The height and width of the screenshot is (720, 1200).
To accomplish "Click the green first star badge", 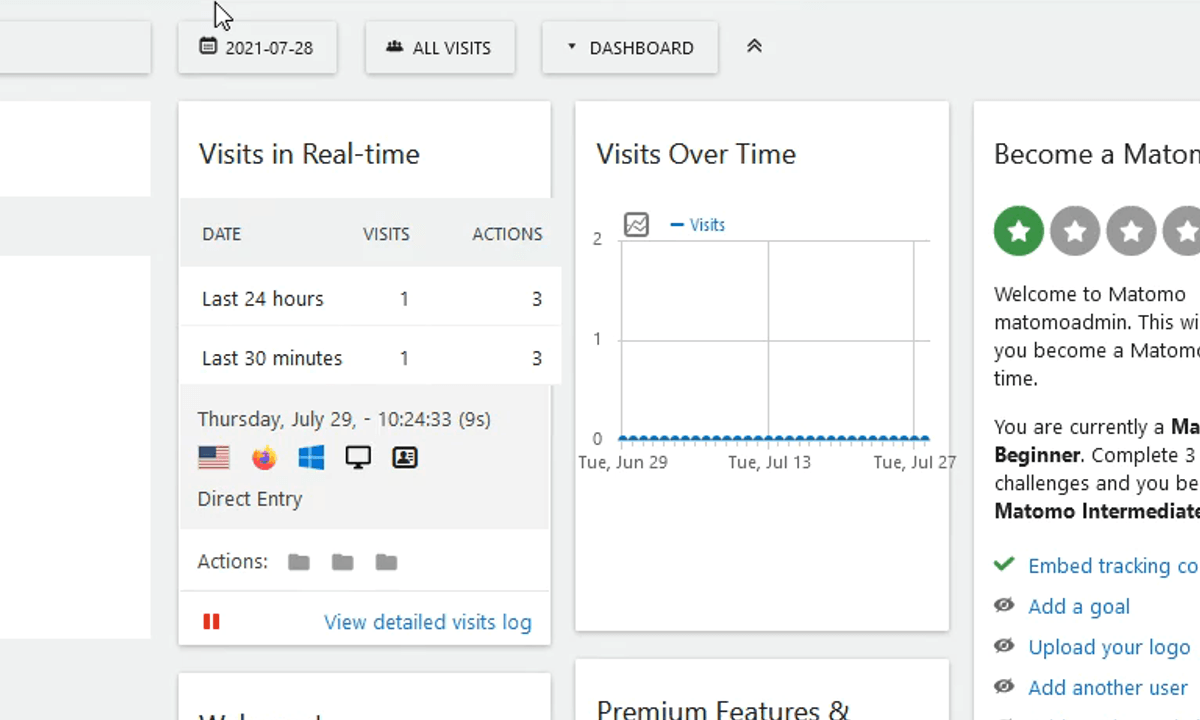I will pyautogui.click(x=1019, y=231).
